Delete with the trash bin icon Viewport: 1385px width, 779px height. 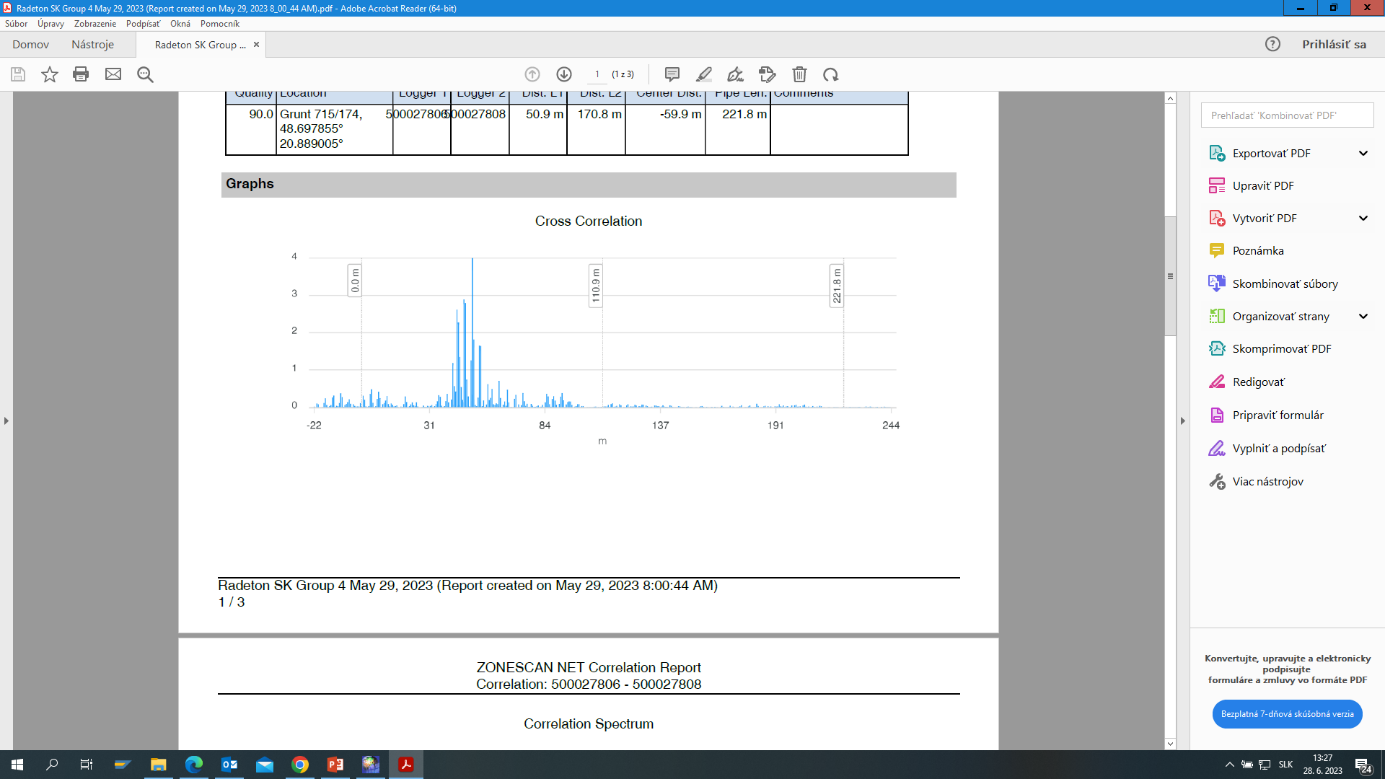(x=799, y=74)
